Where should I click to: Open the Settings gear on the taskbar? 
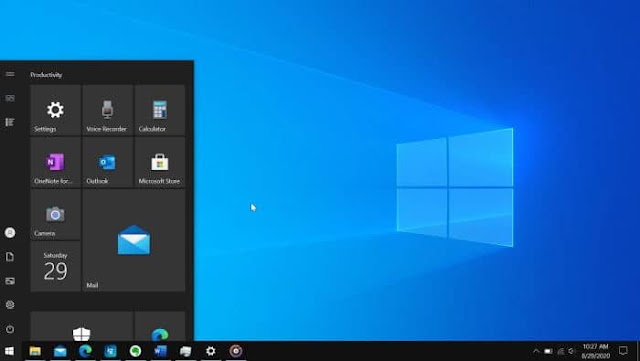211,351
